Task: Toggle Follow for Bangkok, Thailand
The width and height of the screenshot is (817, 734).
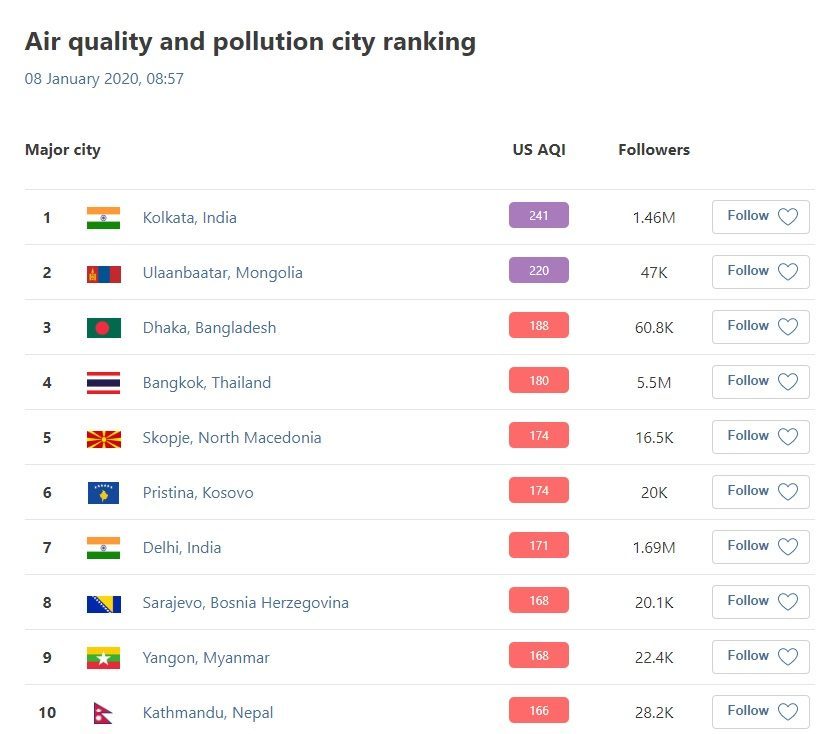Action: (760, 382)
